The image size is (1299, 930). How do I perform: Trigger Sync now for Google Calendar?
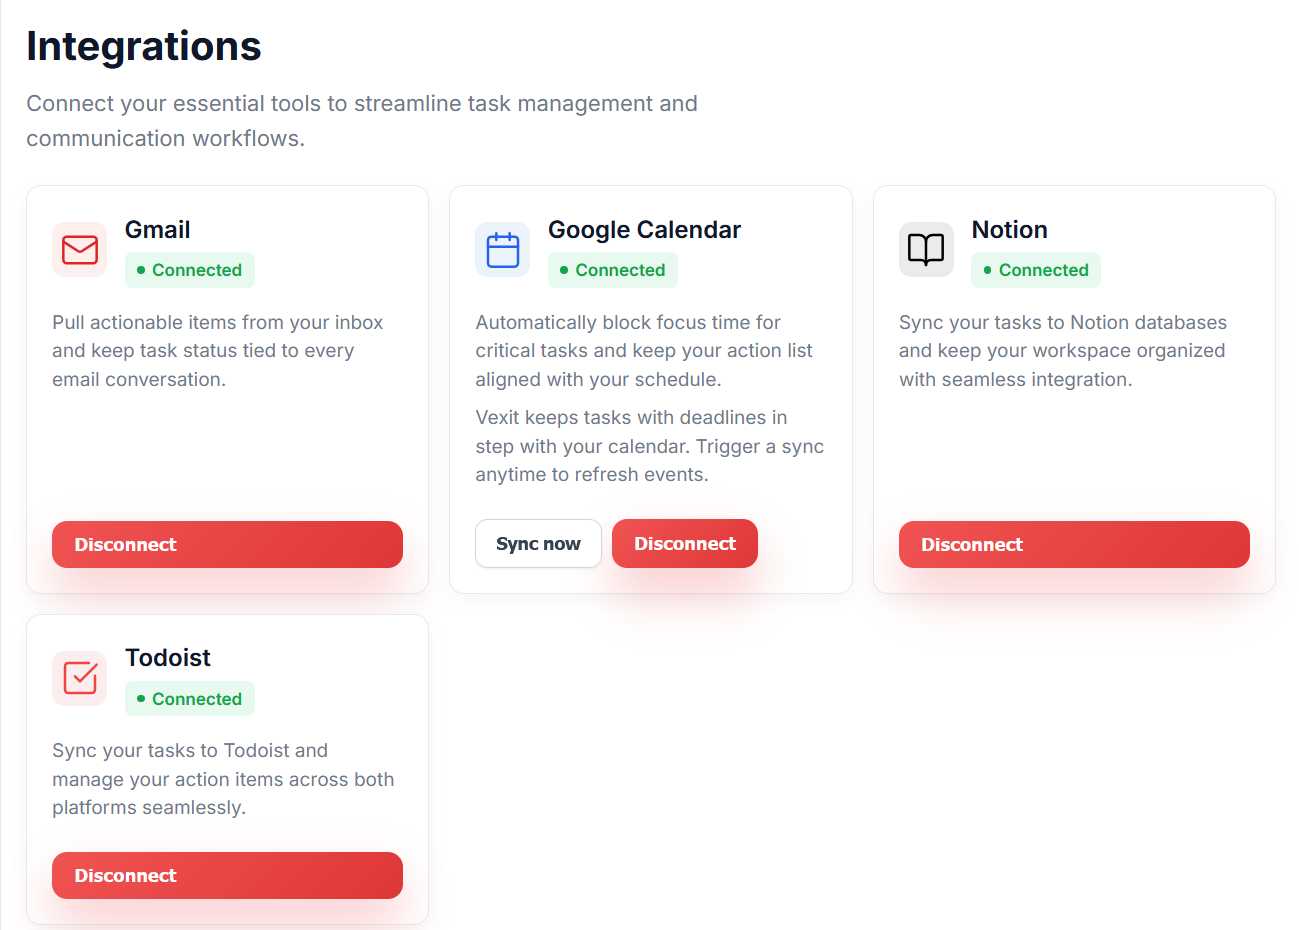click(538, 543)
